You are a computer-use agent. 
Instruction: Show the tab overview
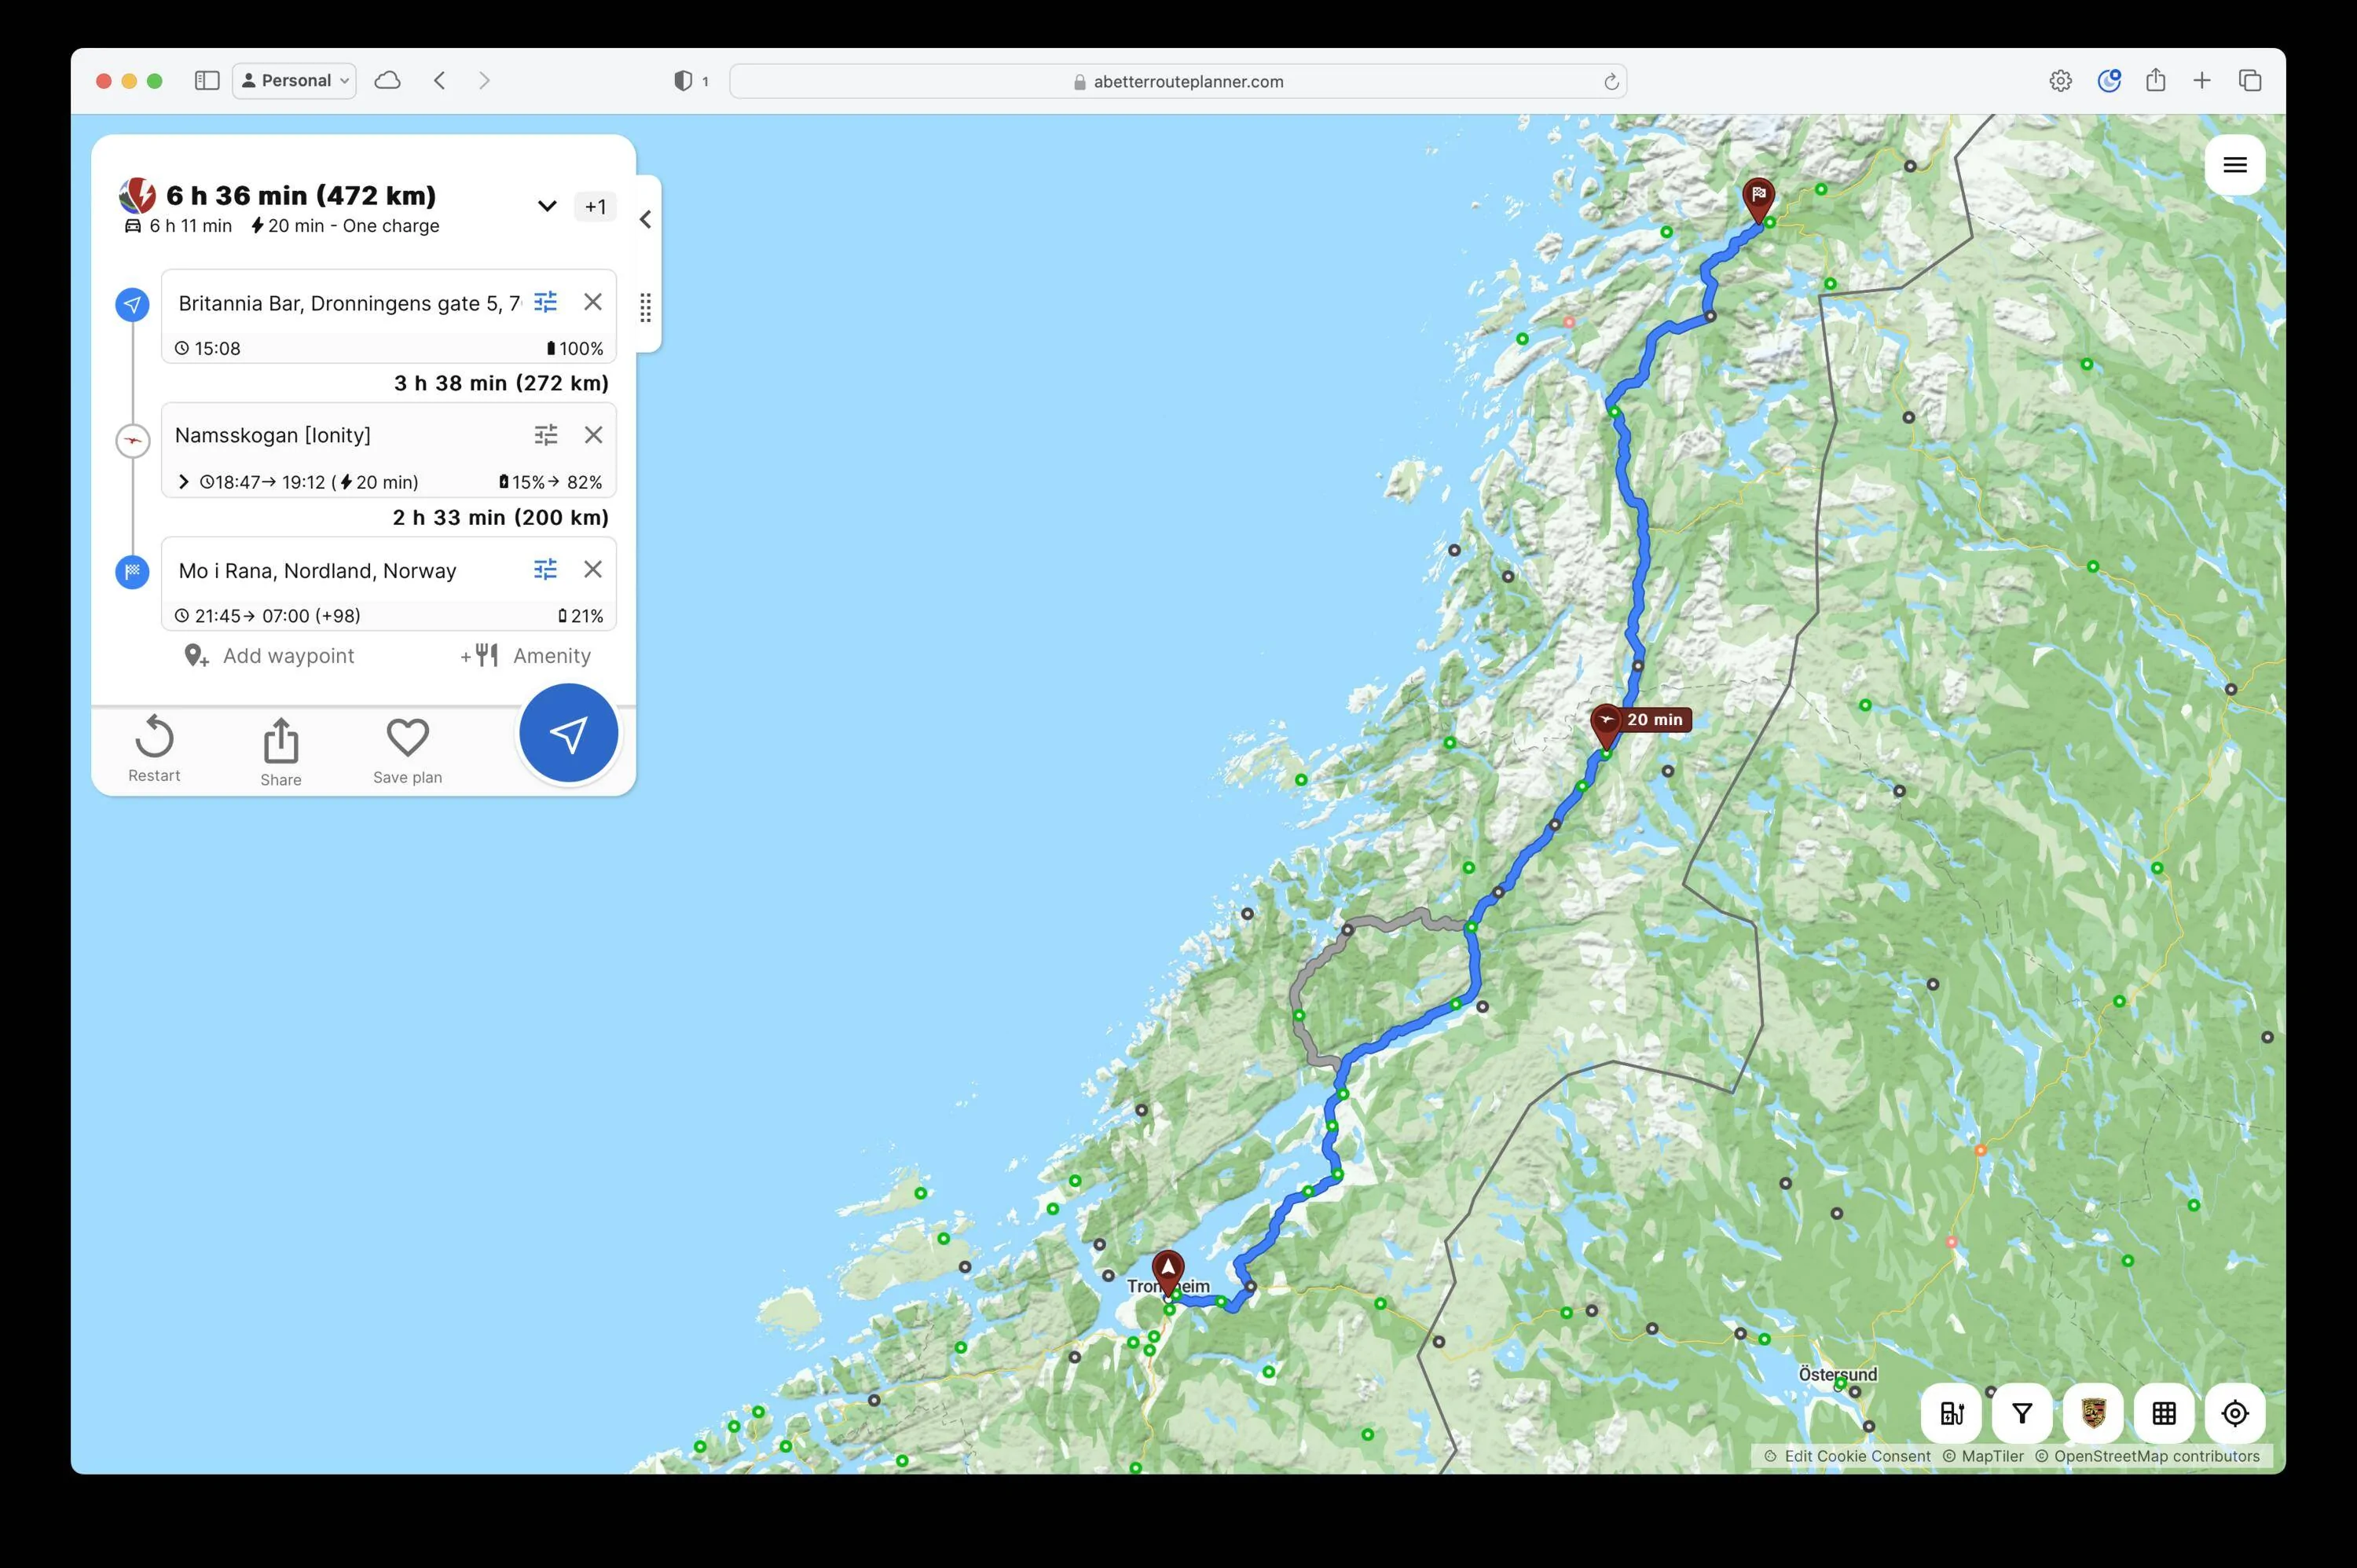(x=2250, y=81)
